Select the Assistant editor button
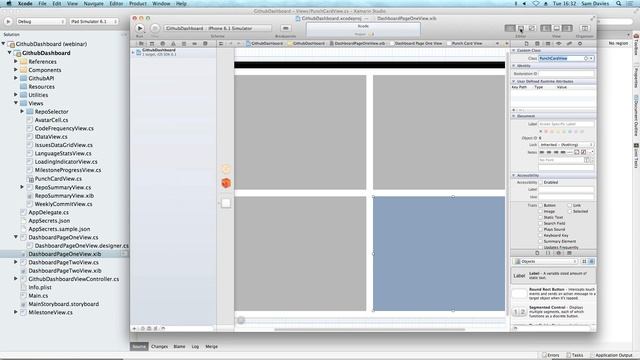This screenshot has width=640, height=360. pos(521,28)
